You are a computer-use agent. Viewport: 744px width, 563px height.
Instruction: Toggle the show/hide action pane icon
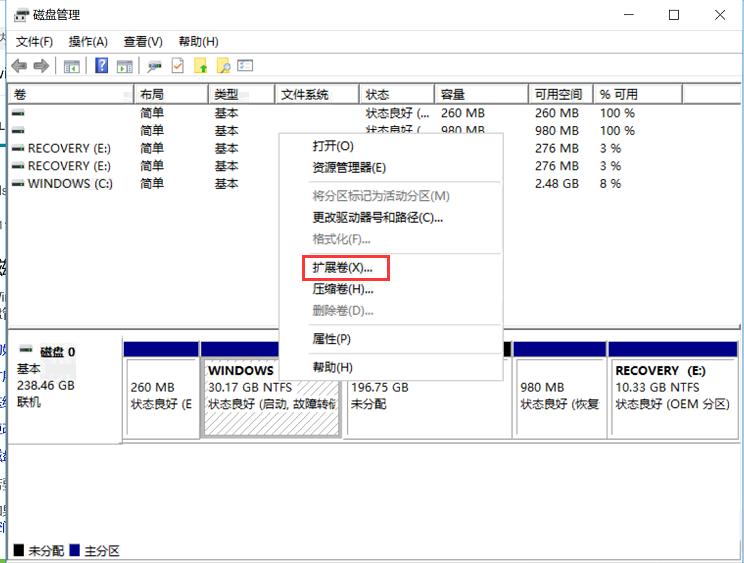[124, 66]
